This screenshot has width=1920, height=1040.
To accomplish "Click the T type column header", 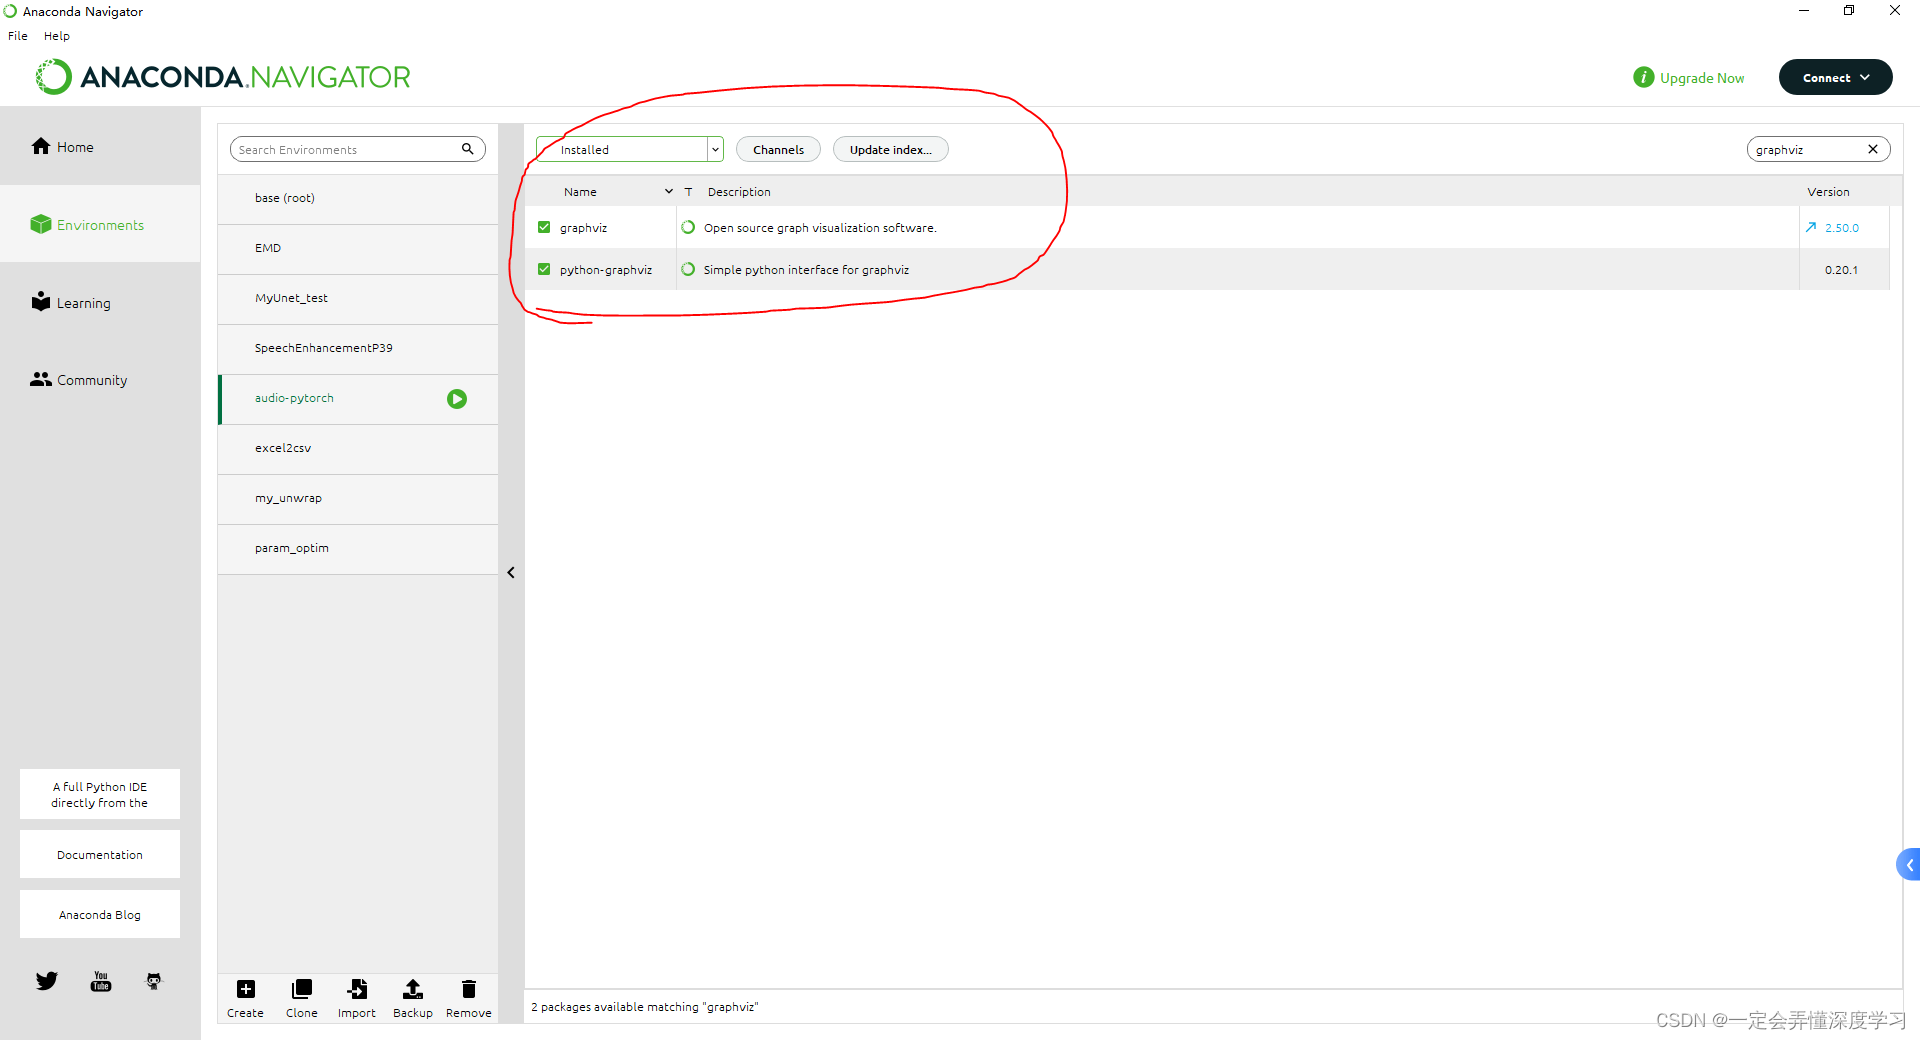I will click(688, 192).
